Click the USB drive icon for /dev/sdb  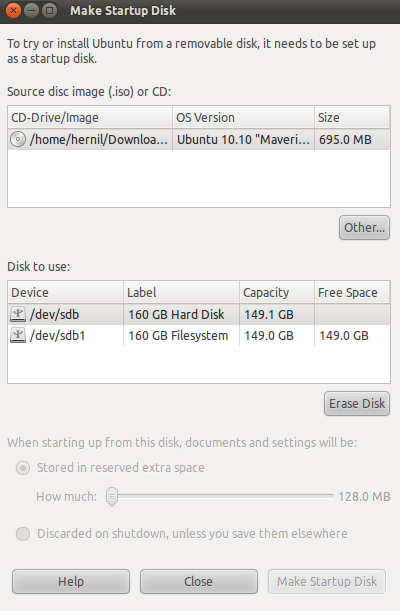[x=18, y=314]
